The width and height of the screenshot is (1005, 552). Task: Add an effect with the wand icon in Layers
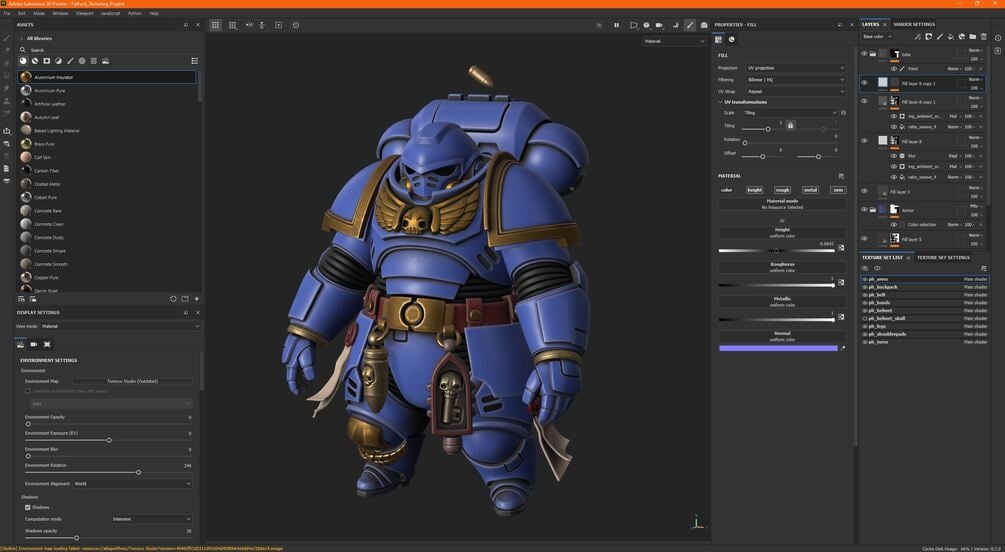(917, 37)
